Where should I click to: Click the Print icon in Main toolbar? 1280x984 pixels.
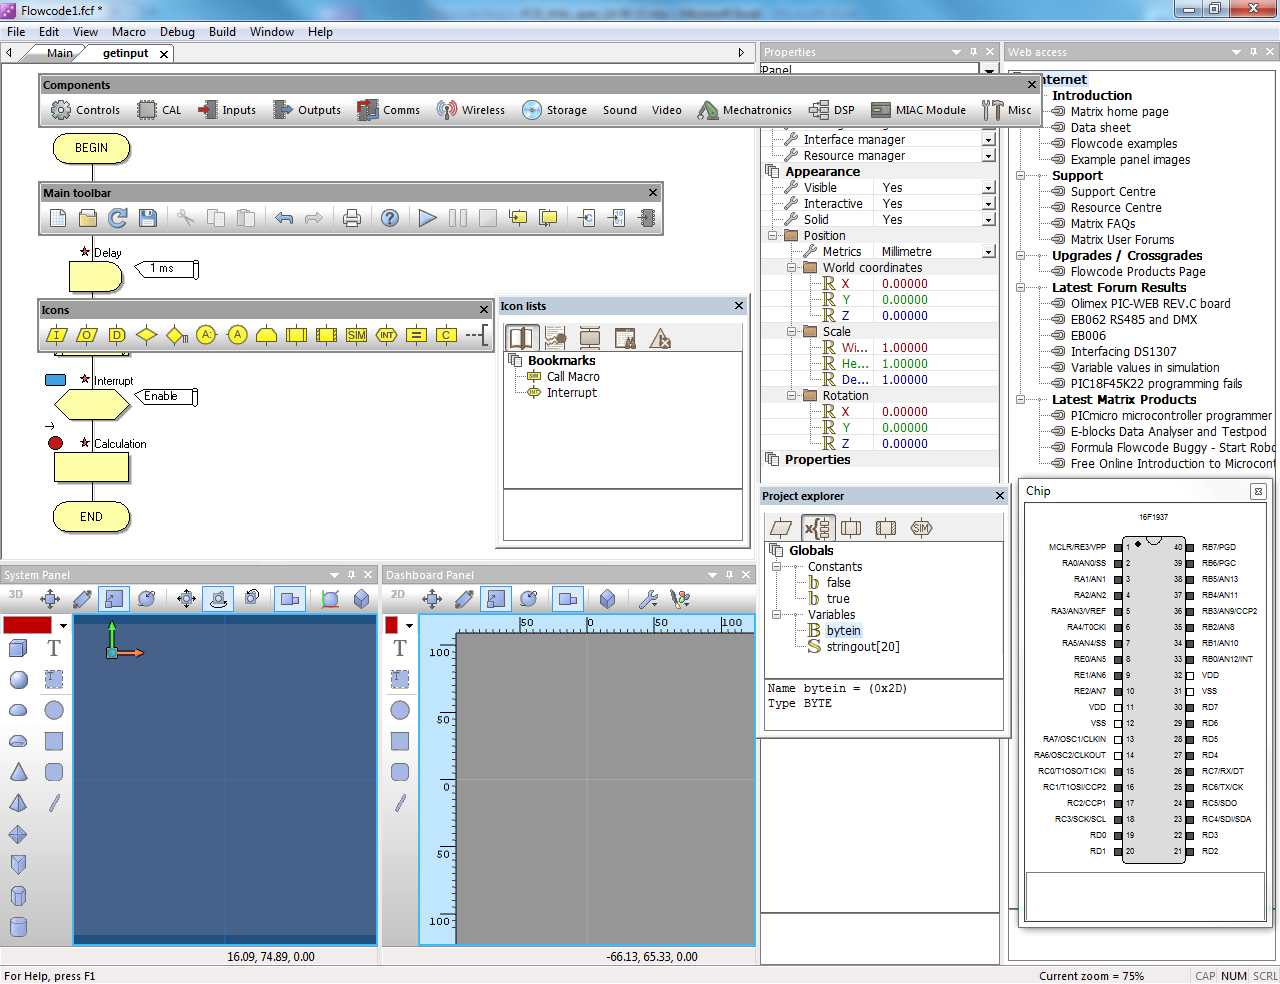(x=352, y=218)
